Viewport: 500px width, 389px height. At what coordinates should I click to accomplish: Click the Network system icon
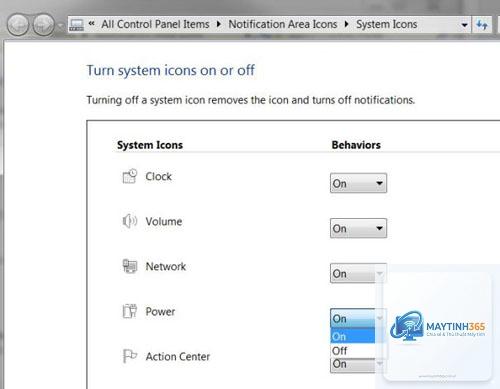pos(130,266)
